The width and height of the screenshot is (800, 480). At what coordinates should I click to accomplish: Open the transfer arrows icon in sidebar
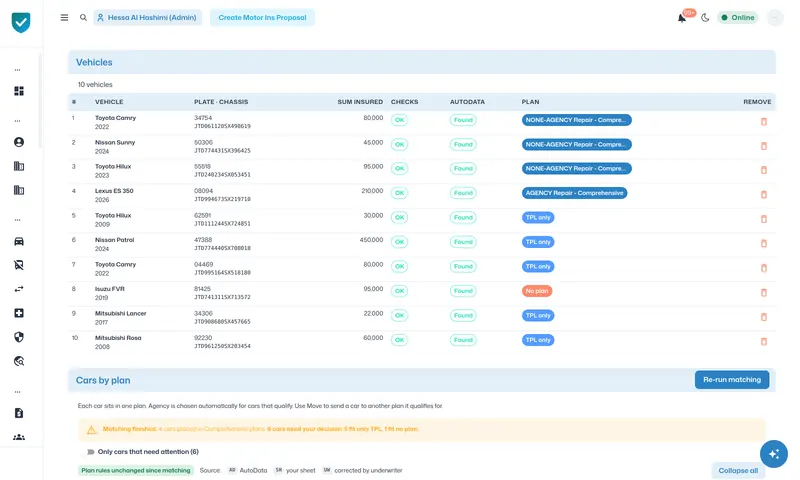19,289
